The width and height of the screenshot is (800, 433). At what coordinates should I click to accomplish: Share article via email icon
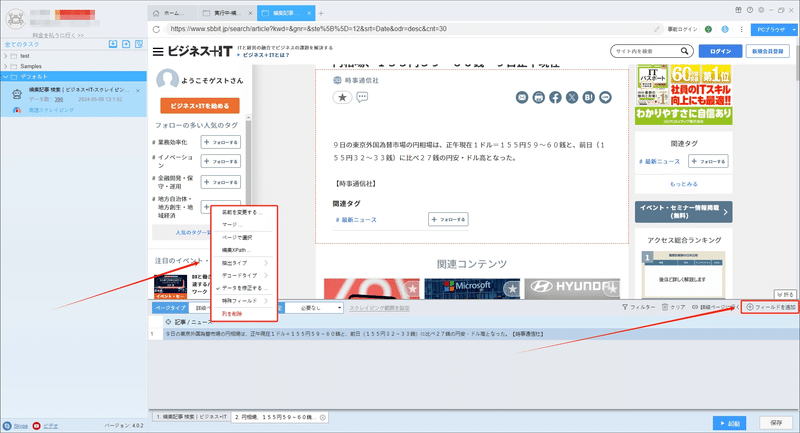coord(522,97)
